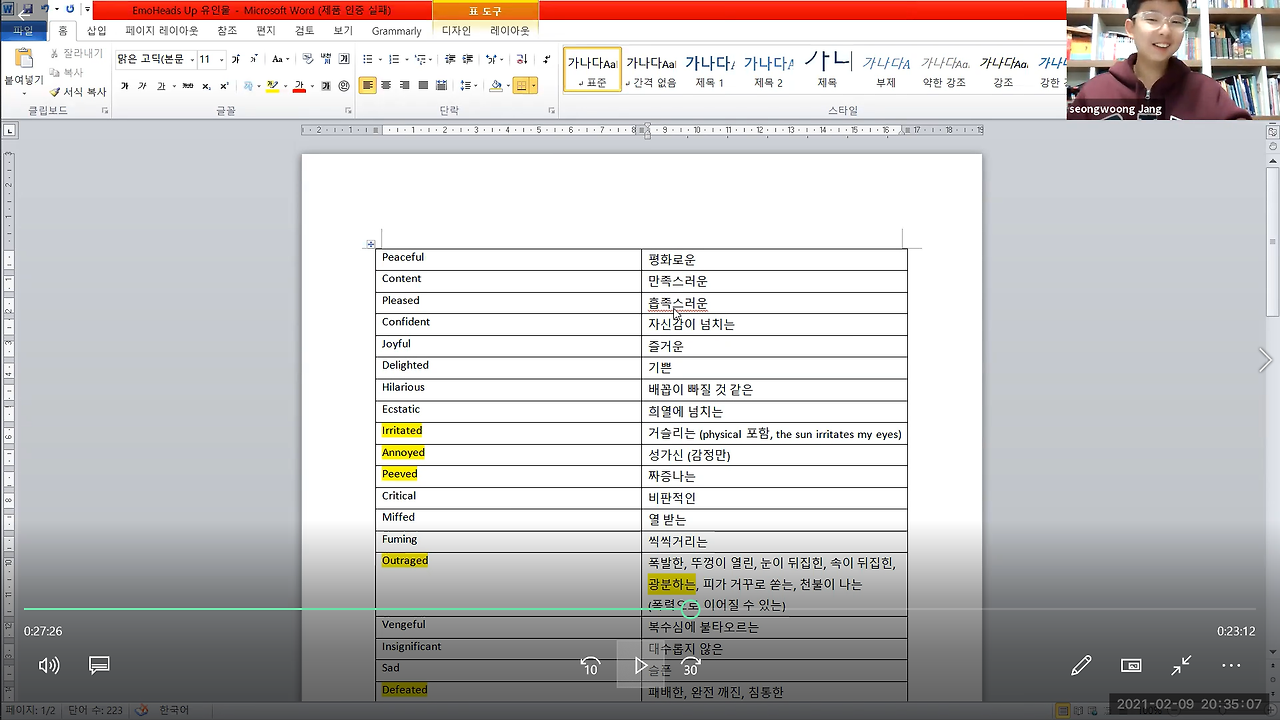Apply strikethrough formatting

tap(188, 86)
